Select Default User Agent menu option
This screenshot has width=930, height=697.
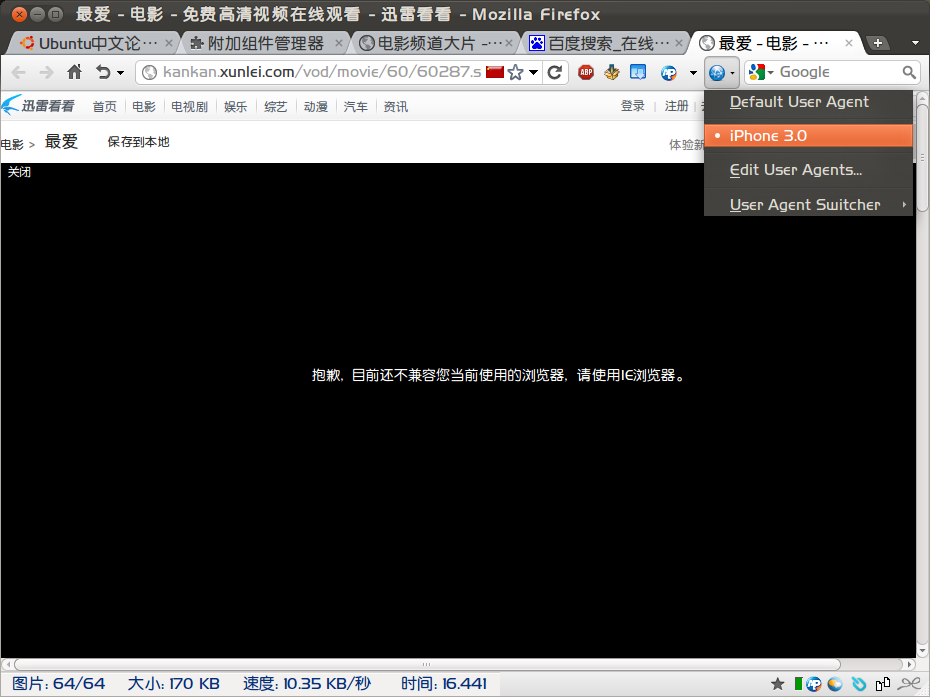tap(808, 102)
